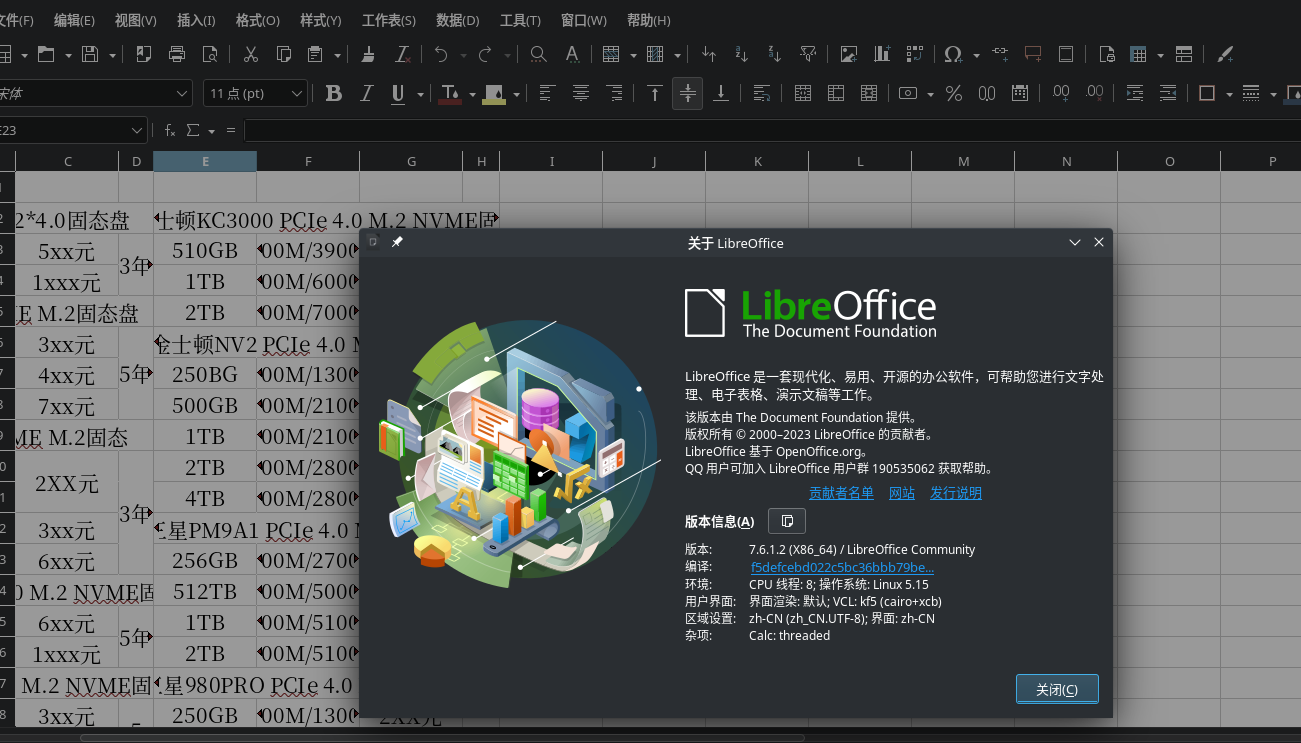The image size is (1301, 743).
Task: Click the Insert Chart icon
Action: [x=882, y=54]
